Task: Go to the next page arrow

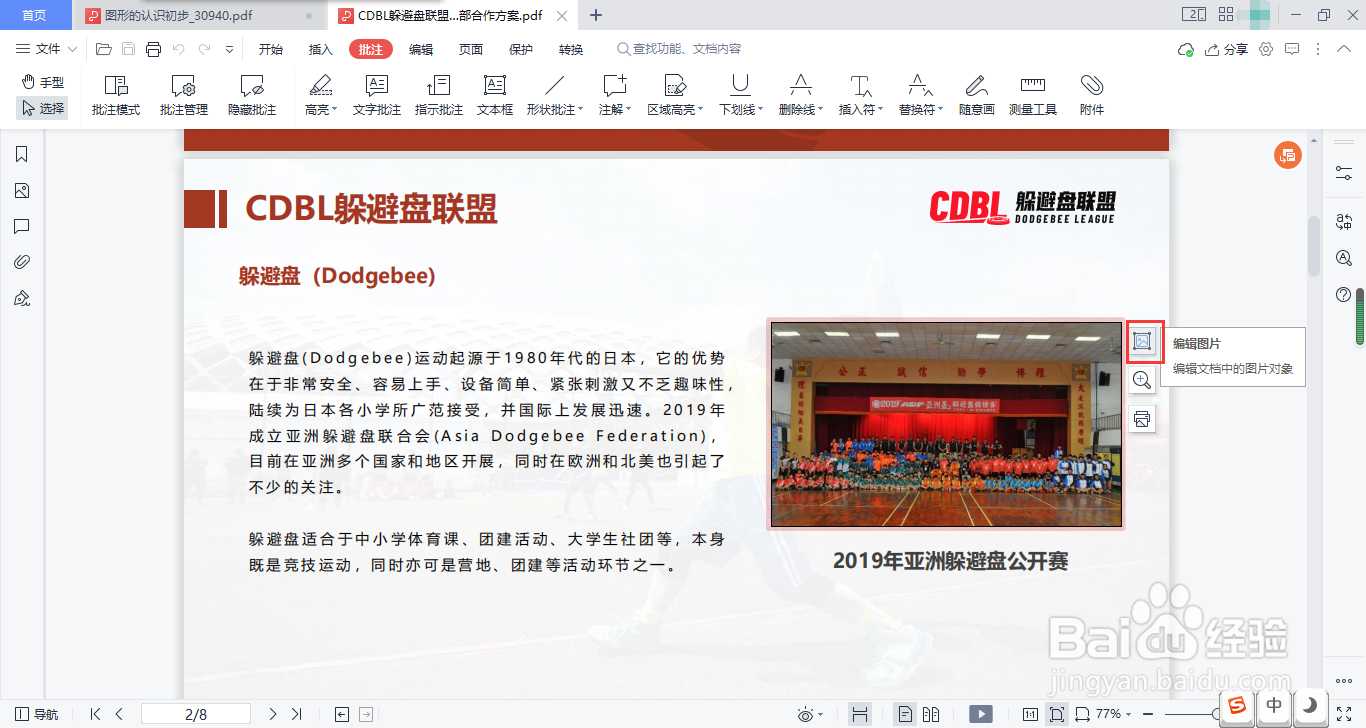Action: [x=273, y=714]
